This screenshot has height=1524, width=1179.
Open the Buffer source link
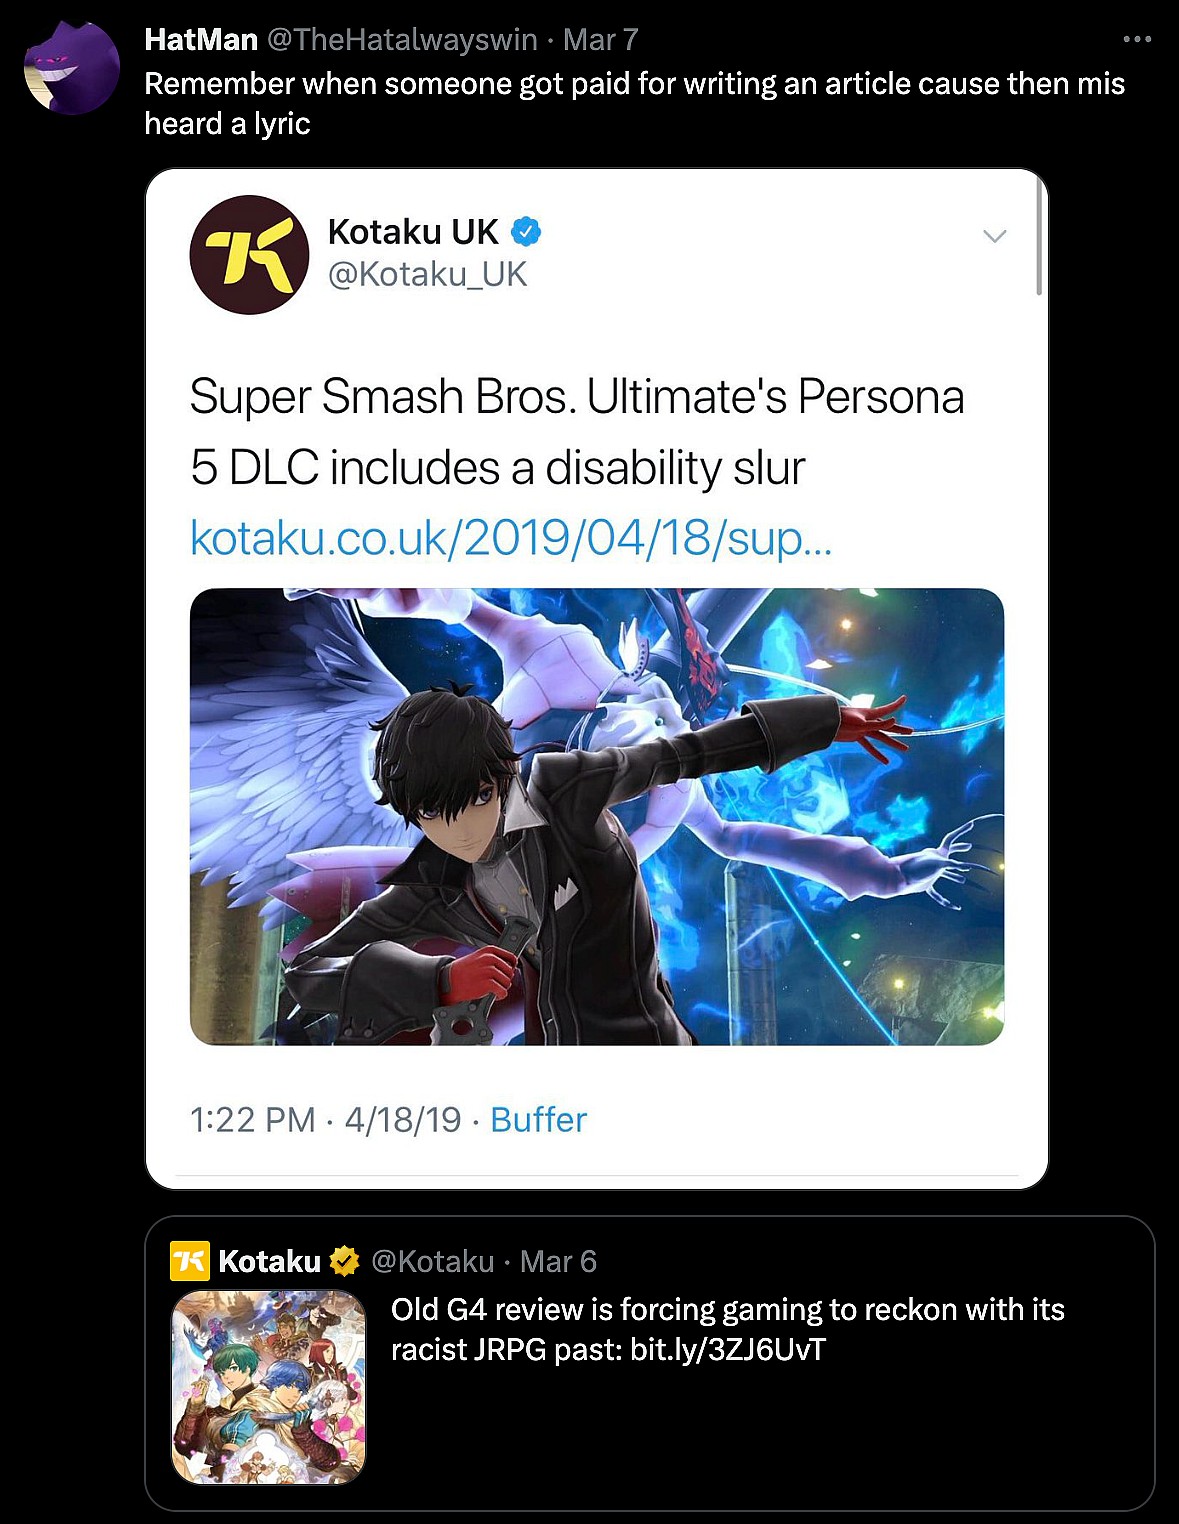tap(538, 1119)
